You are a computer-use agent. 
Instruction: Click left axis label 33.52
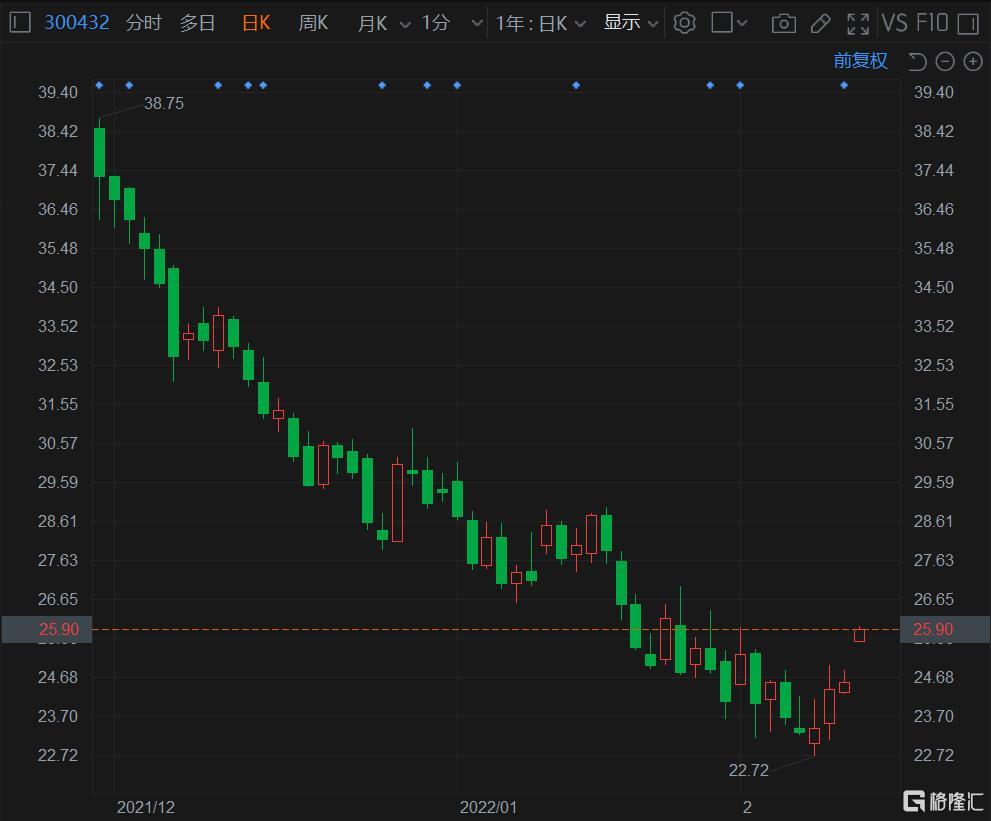point(58,326)
